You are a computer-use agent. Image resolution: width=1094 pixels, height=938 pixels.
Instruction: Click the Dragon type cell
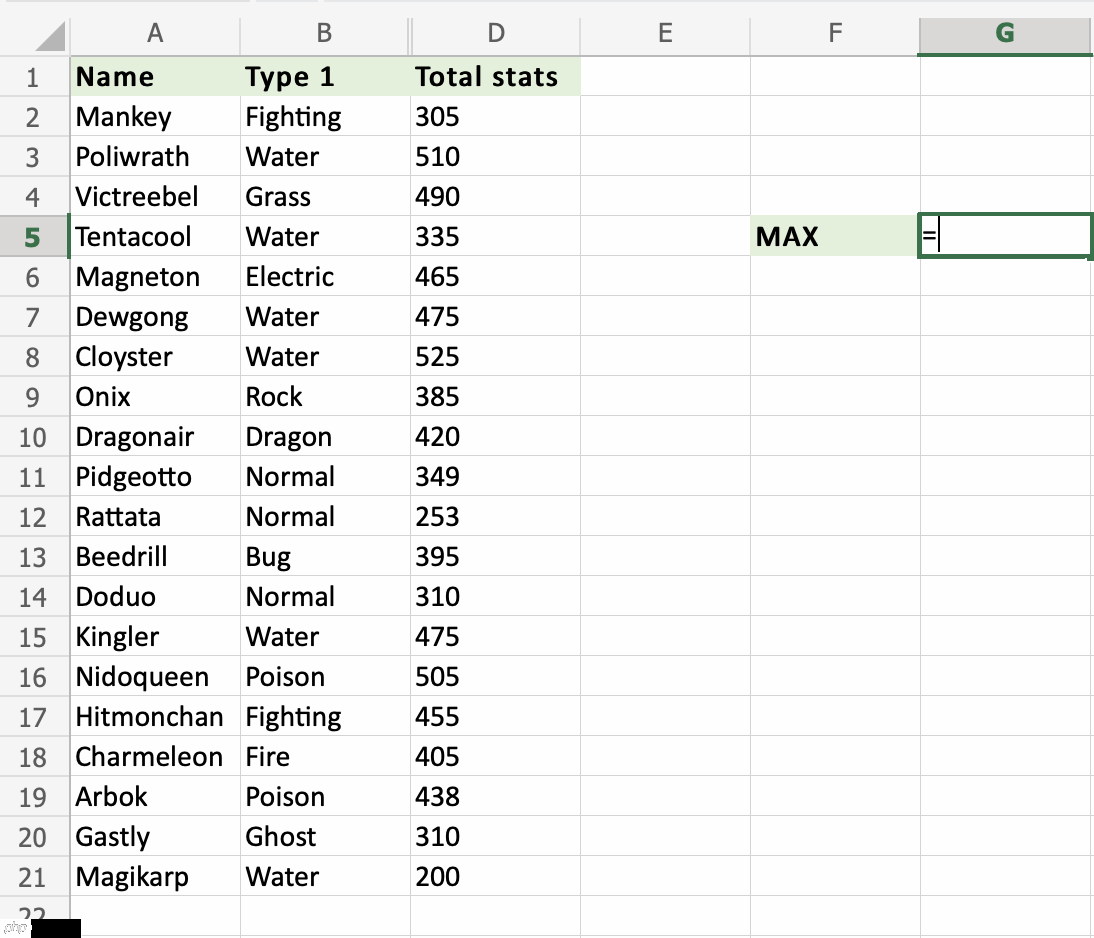point(325,437)
